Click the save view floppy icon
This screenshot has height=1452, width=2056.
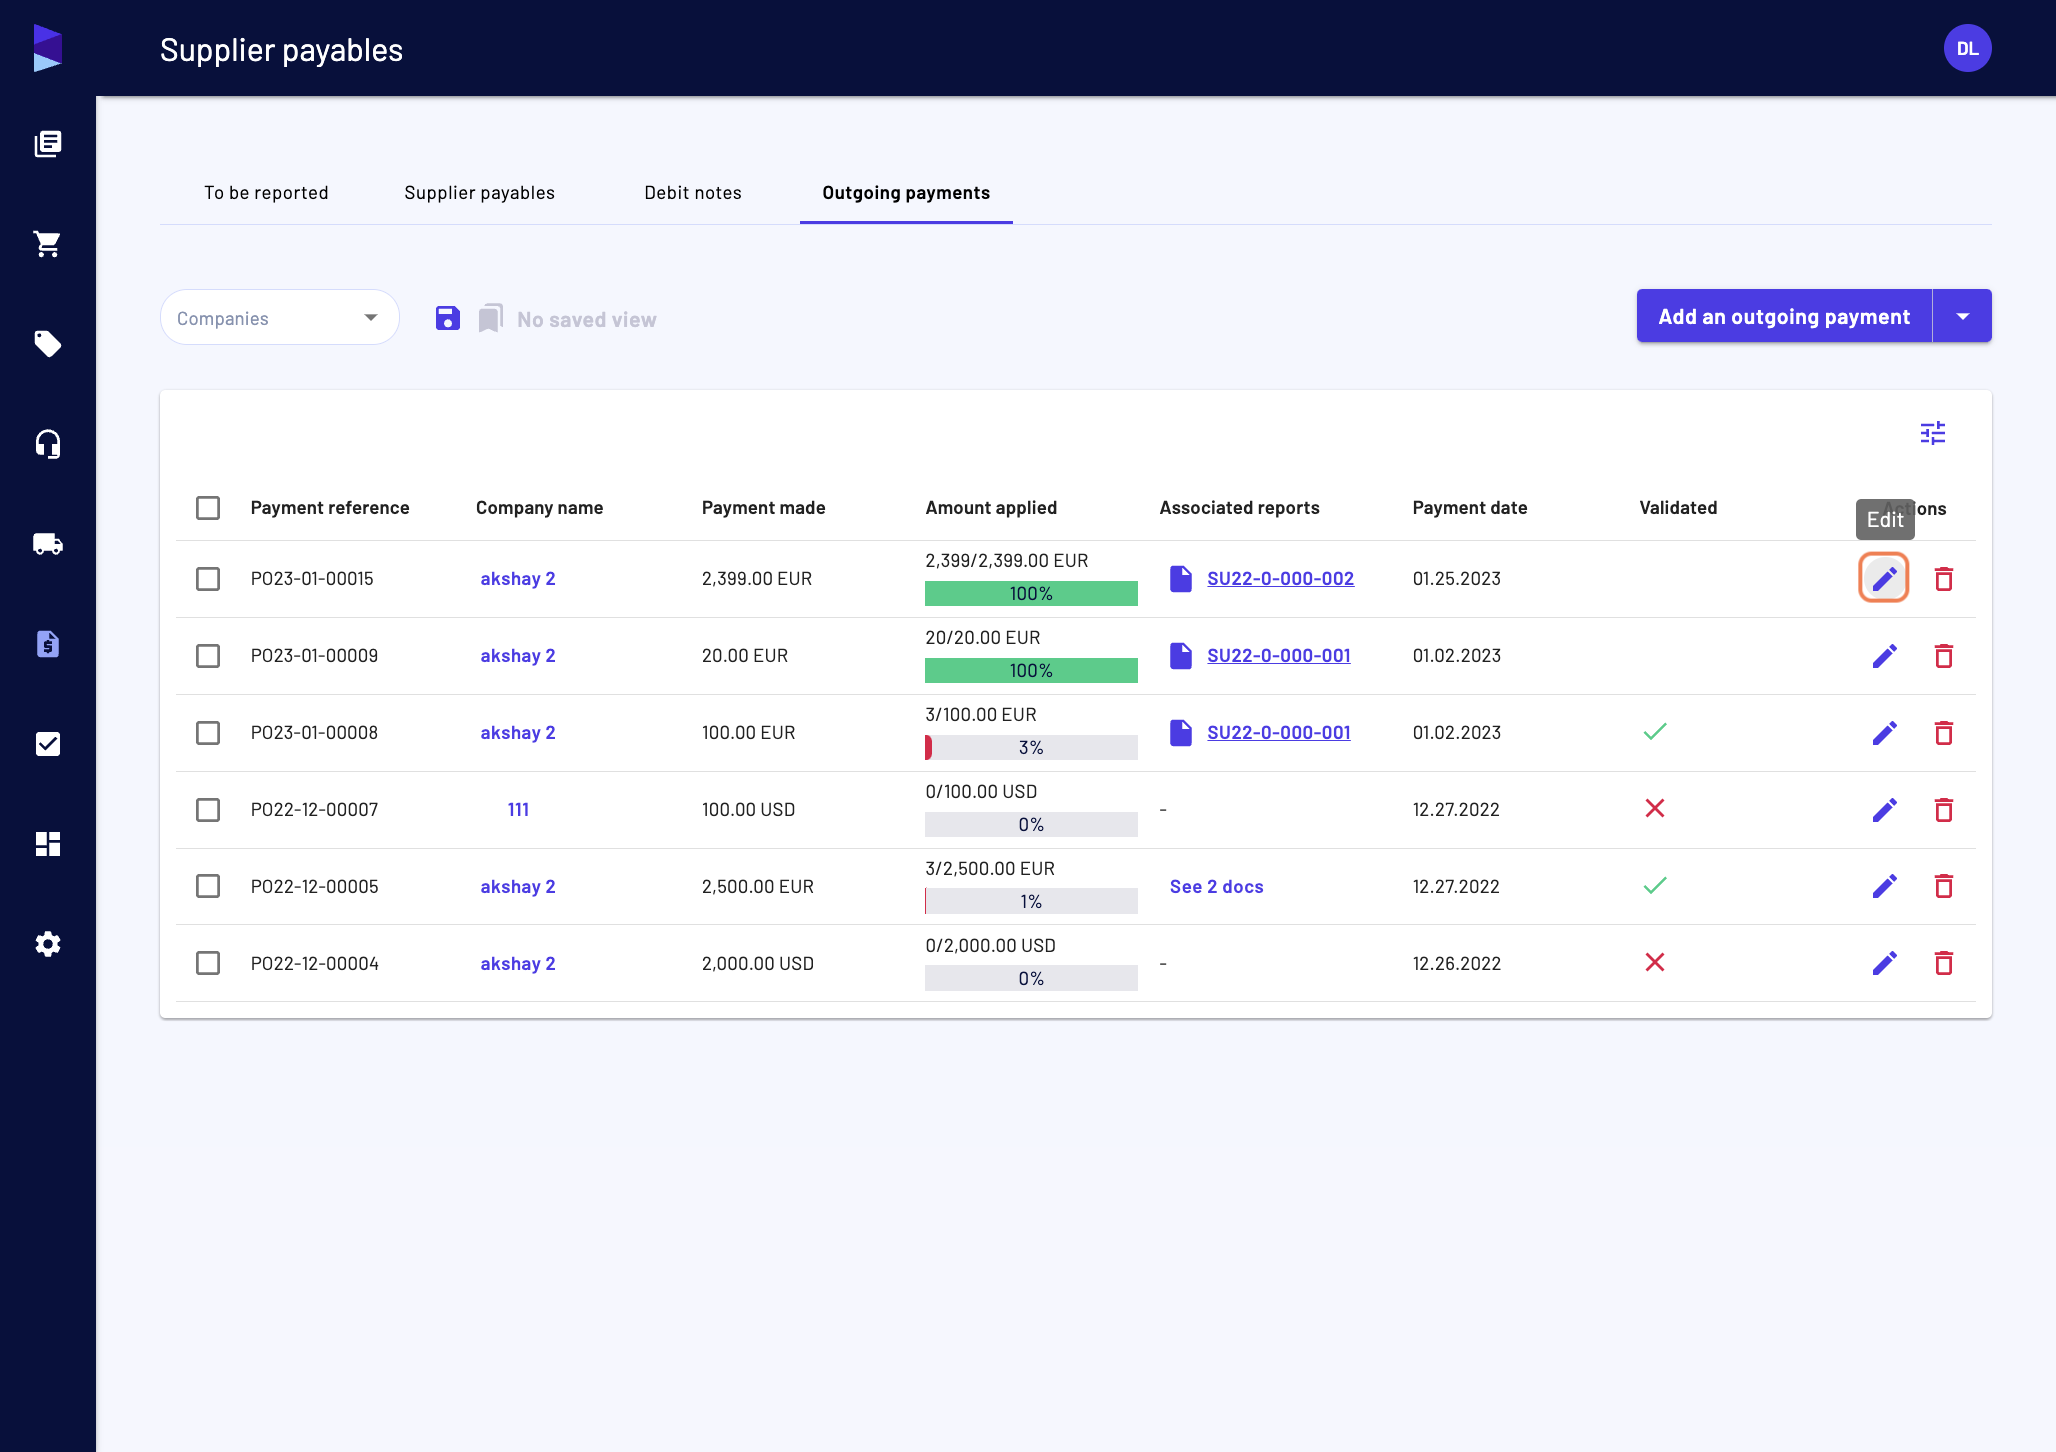448,318
